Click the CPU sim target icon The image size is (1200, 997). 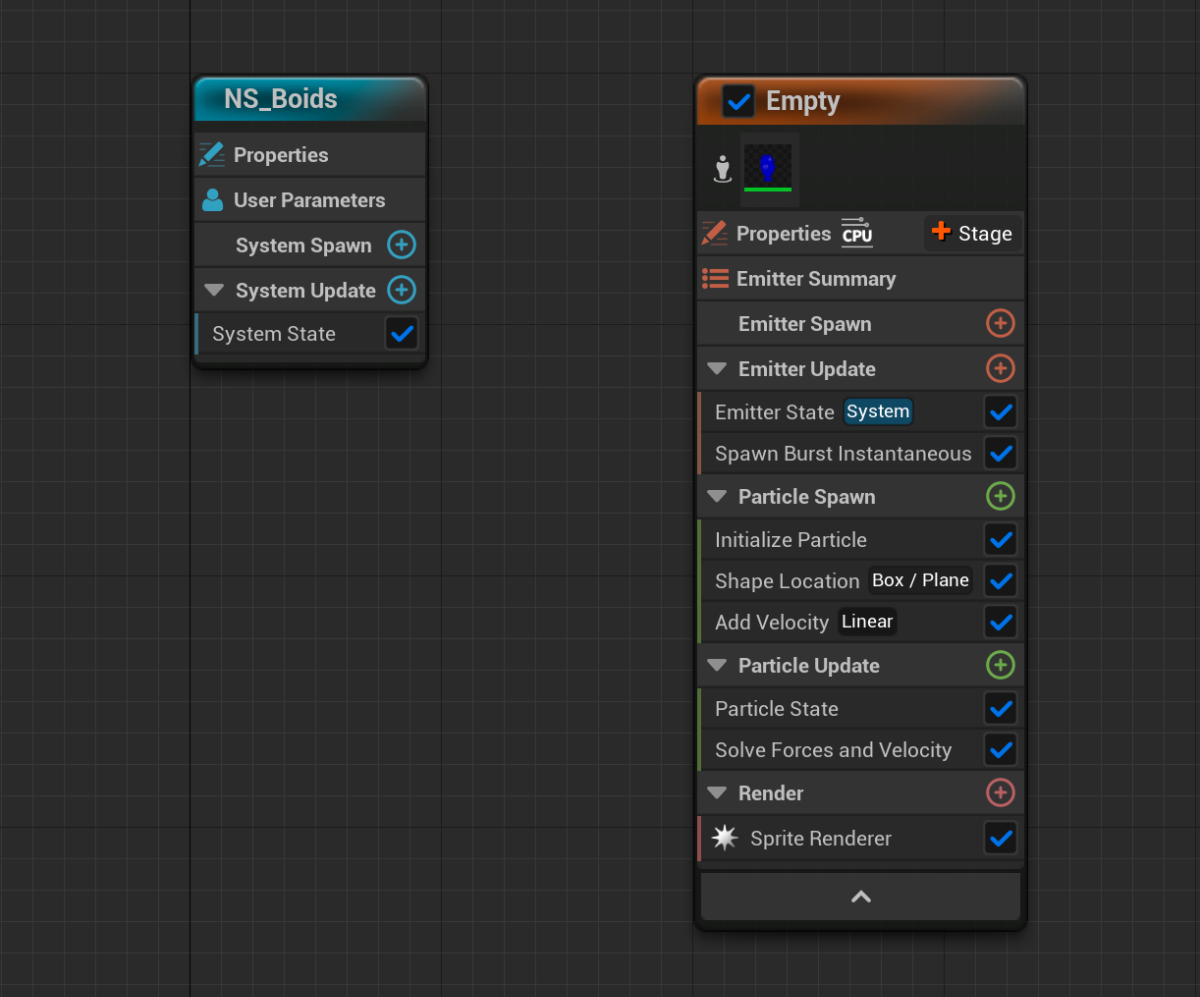click(857, 232)
